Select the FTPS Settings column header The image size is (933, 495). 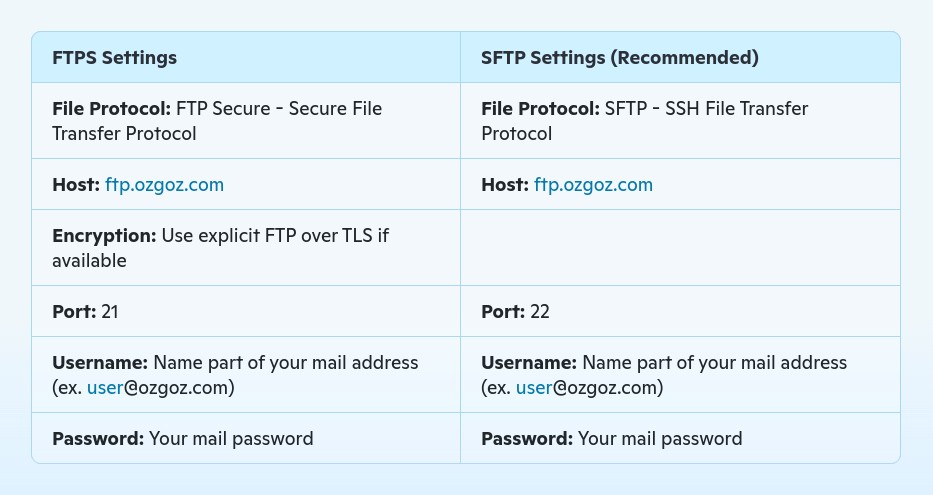(114, 58)
